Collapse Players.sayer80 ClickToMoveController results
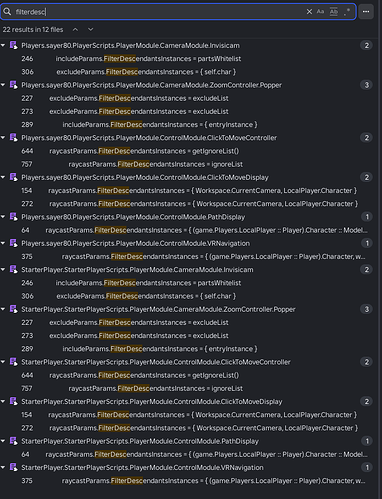The width and height of the screenshot is (382, 499). click(x=3, y=137)
